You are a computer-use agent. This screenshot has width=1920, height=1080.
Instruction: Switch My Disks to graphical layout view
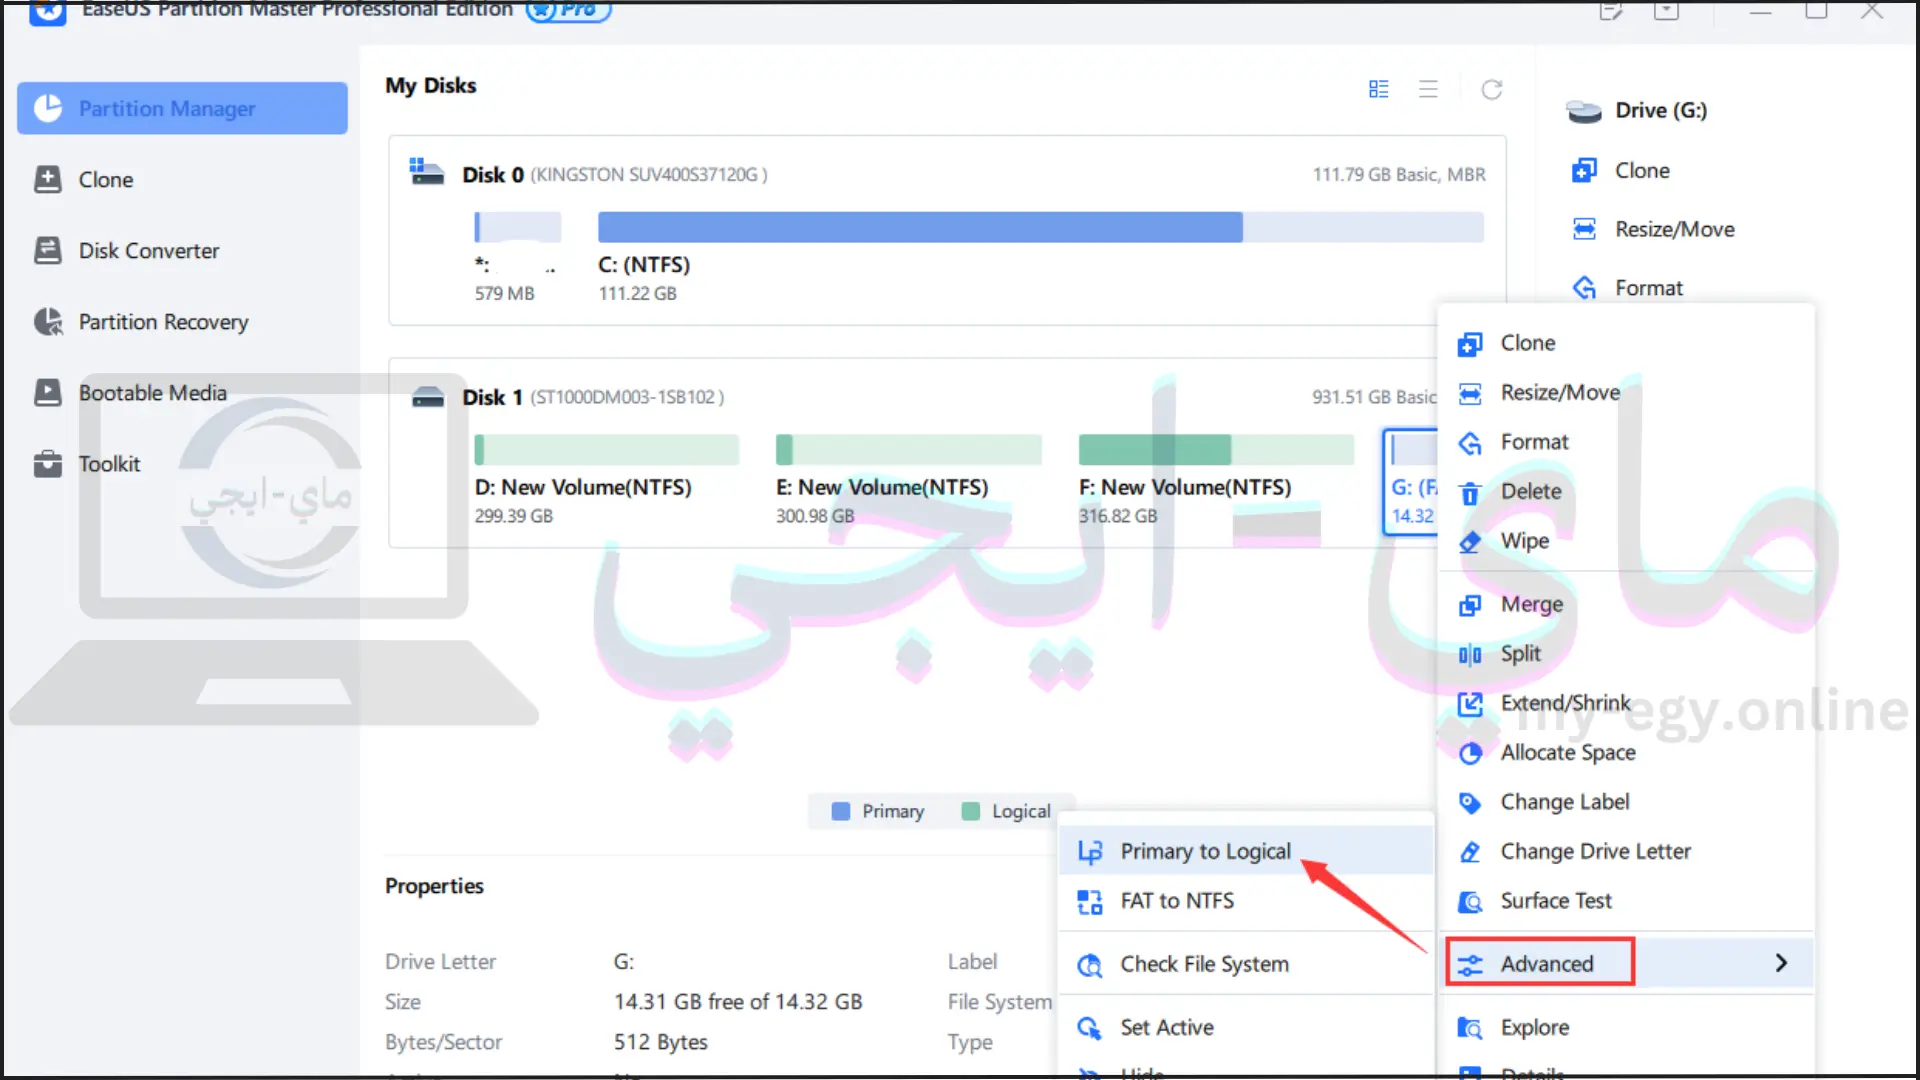[x=1379, y=89]
